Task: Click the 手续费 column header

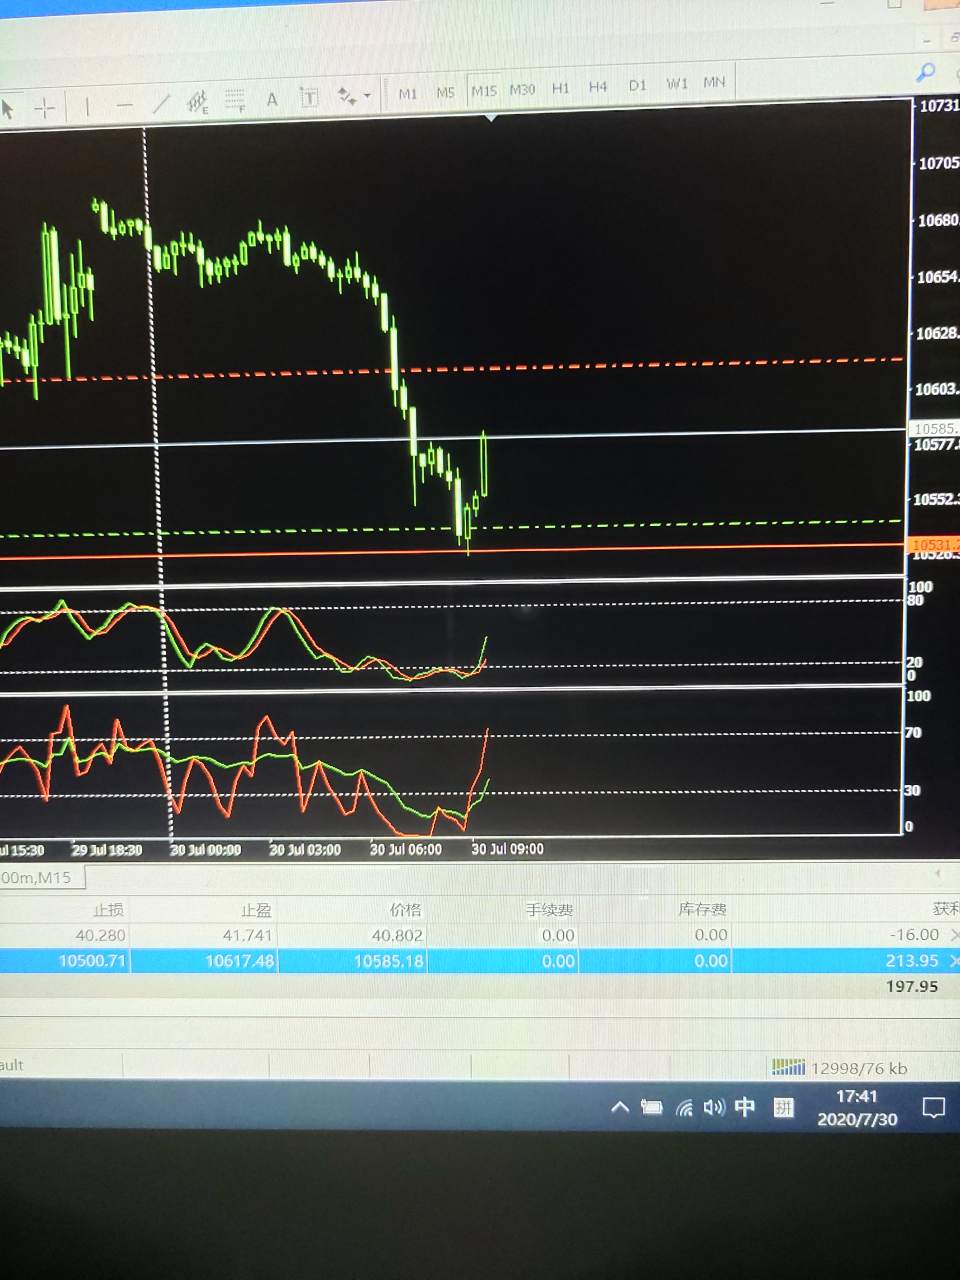Action: point(549,910)
